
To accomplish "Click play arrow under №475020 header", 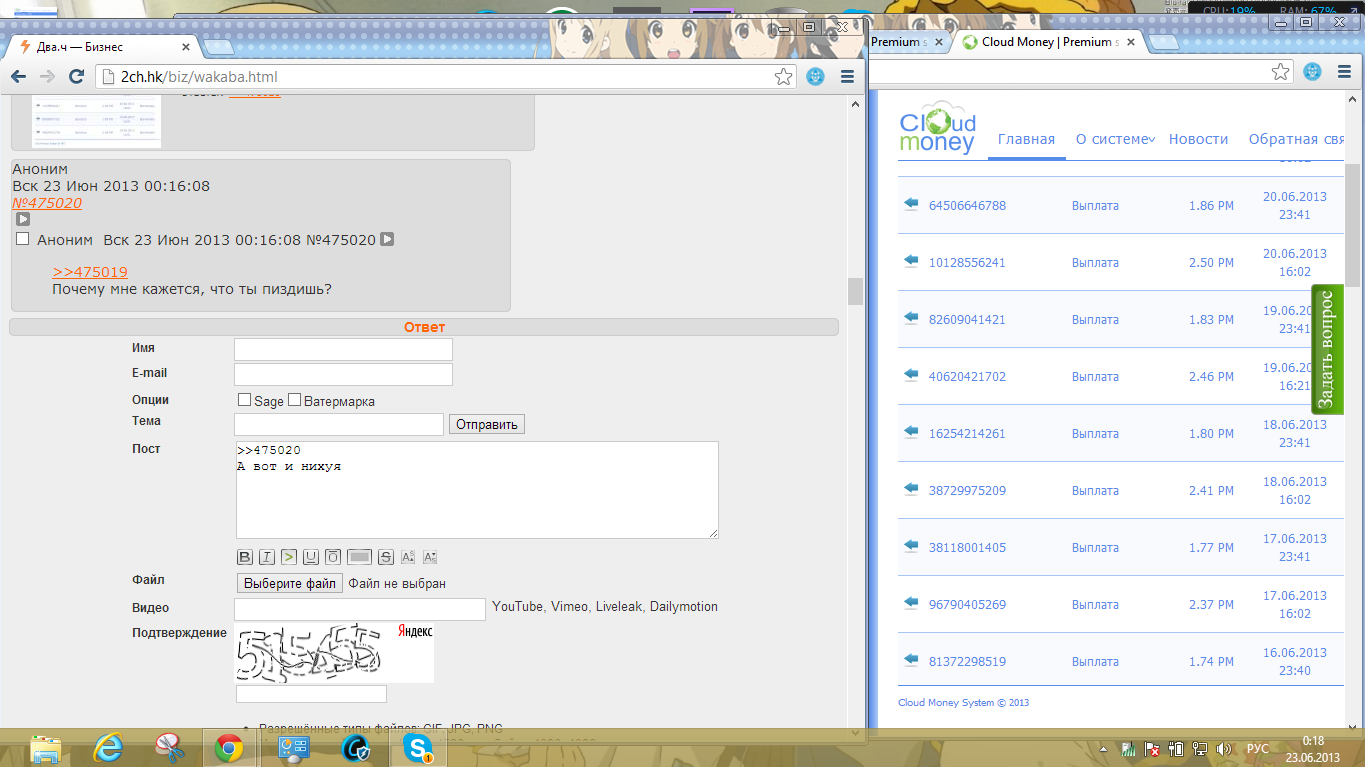I will click(22, 219).
